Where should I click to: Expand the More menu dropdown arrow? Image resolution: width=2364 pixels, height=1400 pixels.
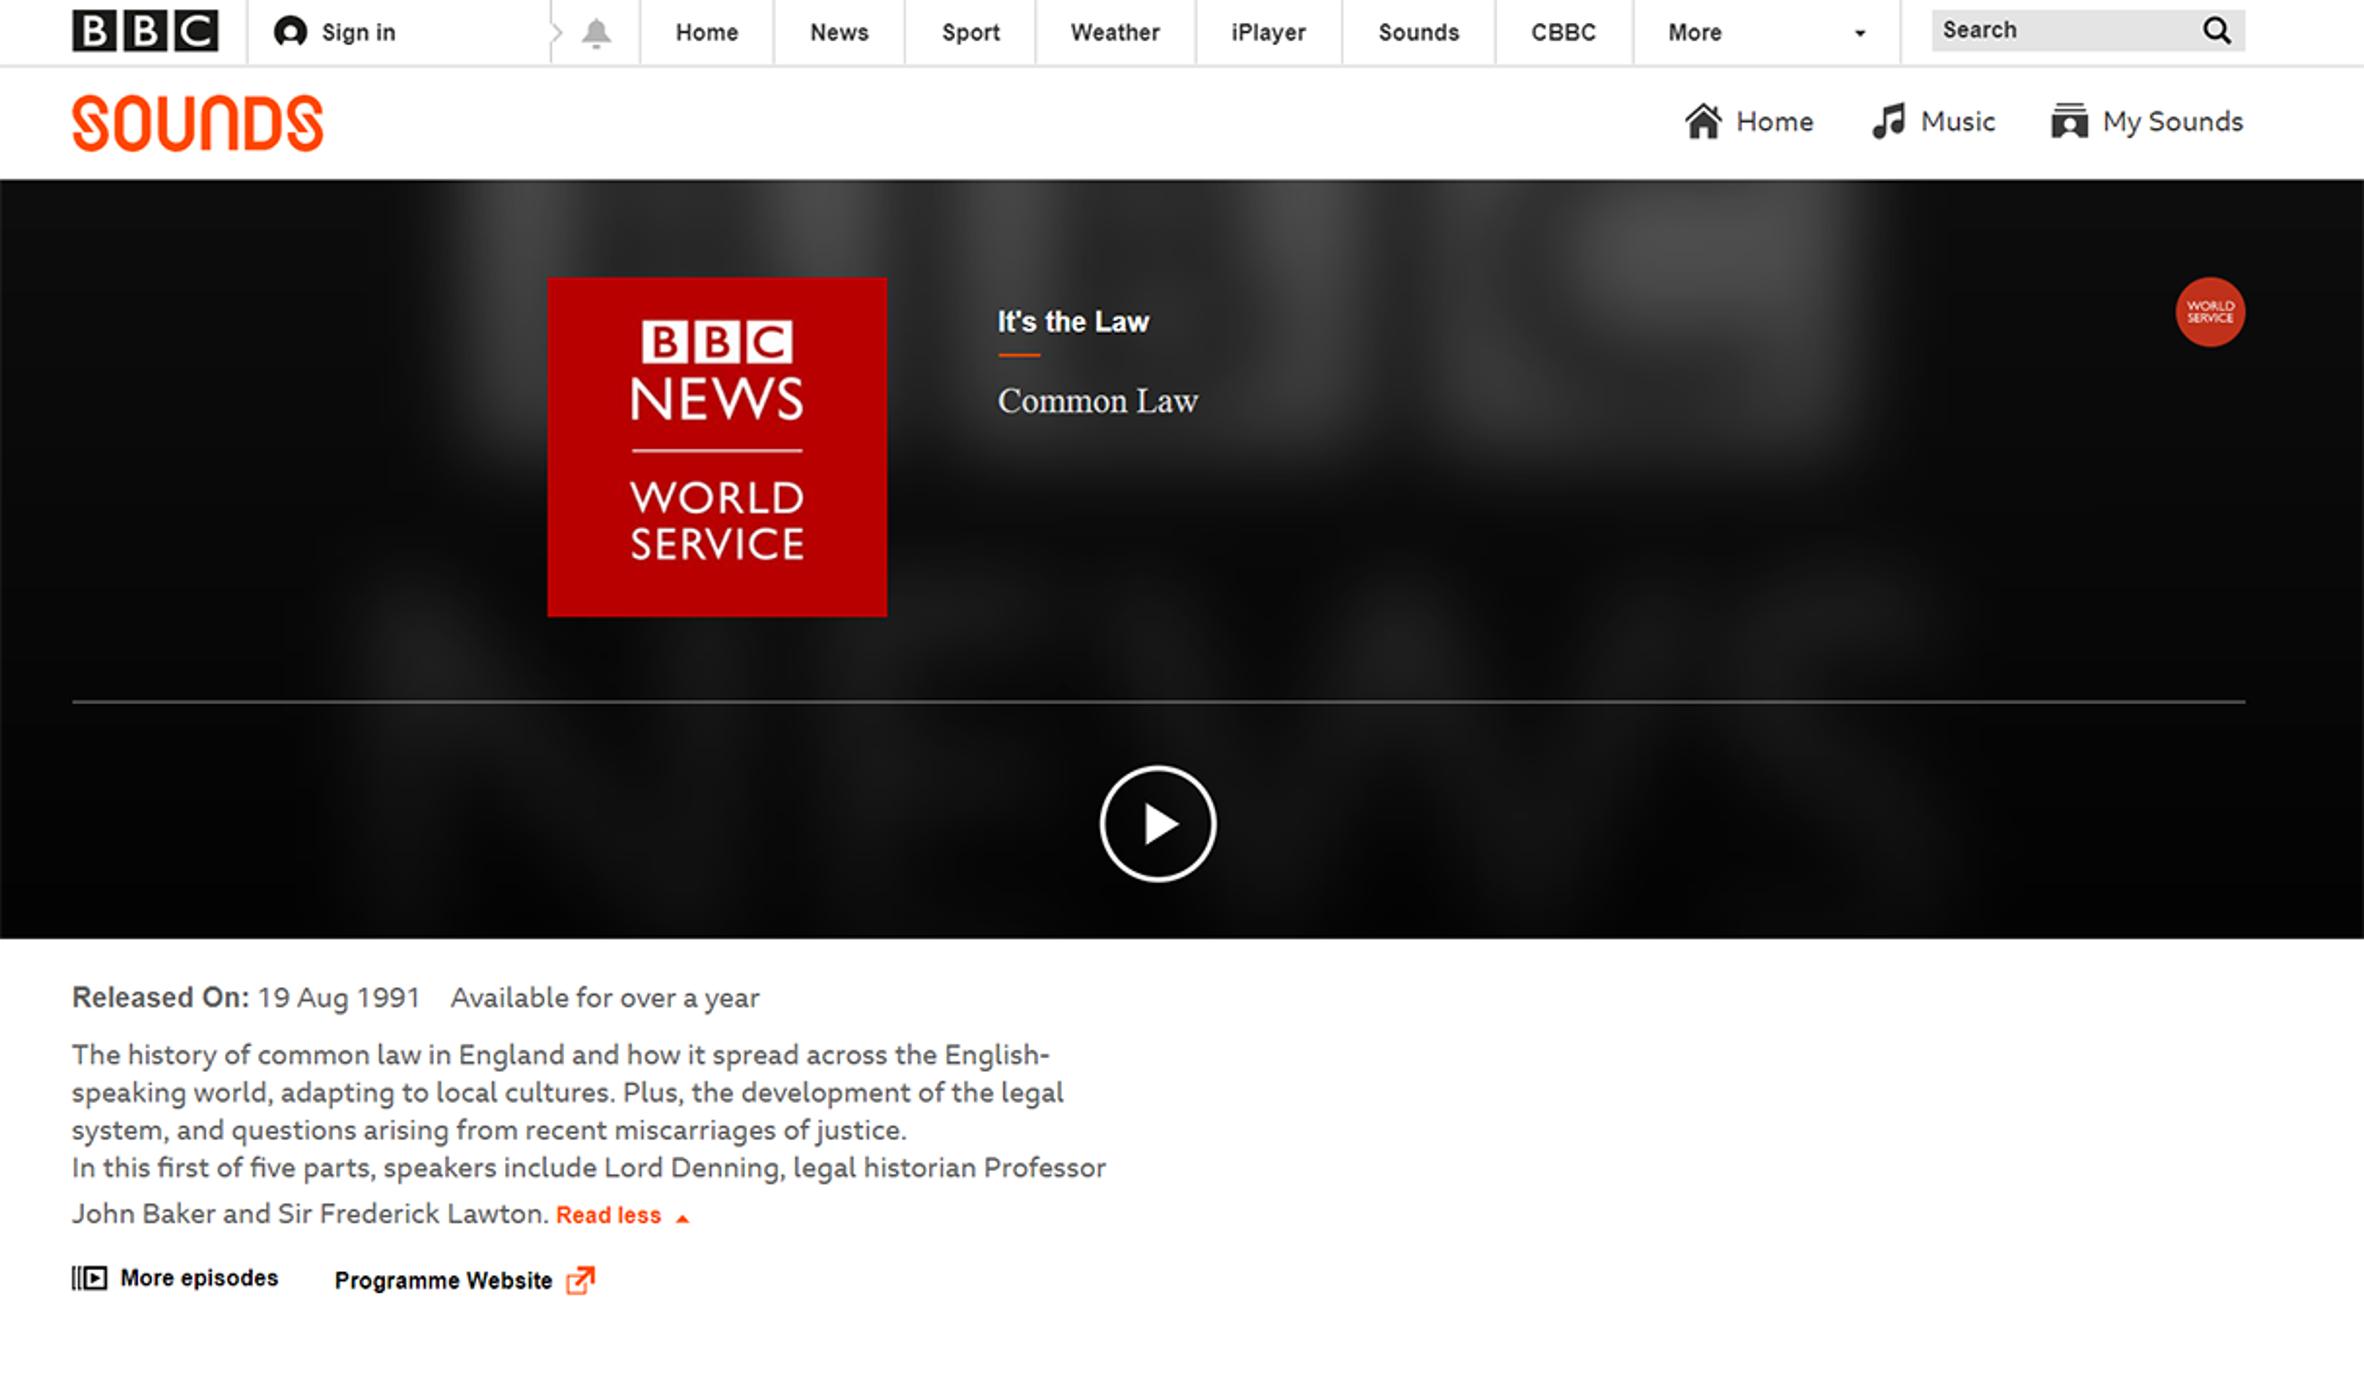[x=1859, y=33]
